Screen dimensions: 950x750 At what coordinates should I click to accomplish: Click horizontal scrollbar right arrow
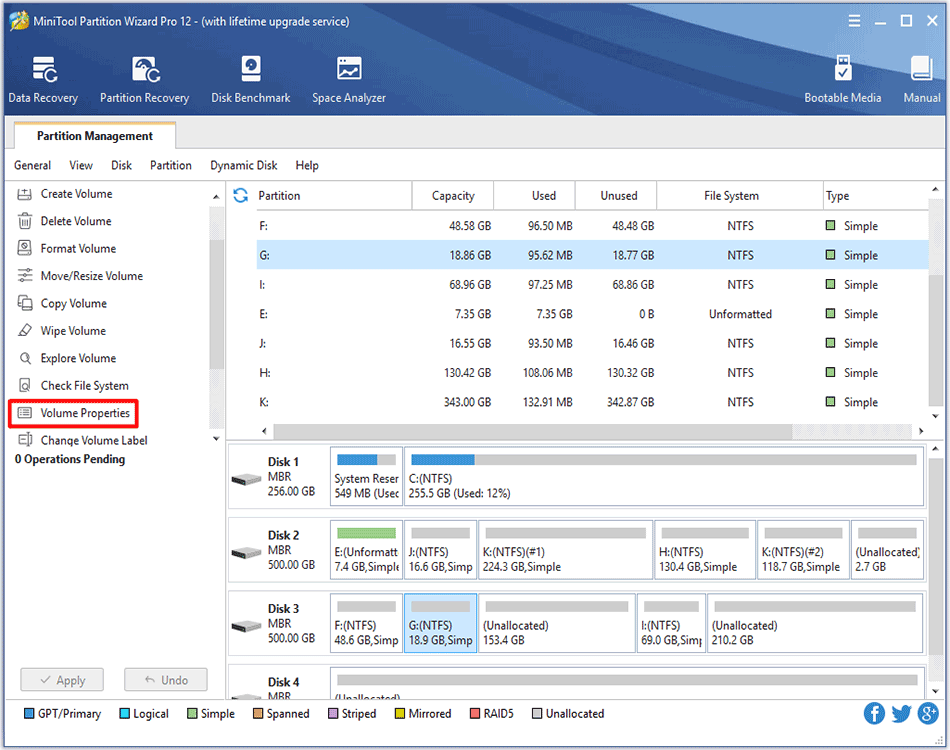coord(921,431)
